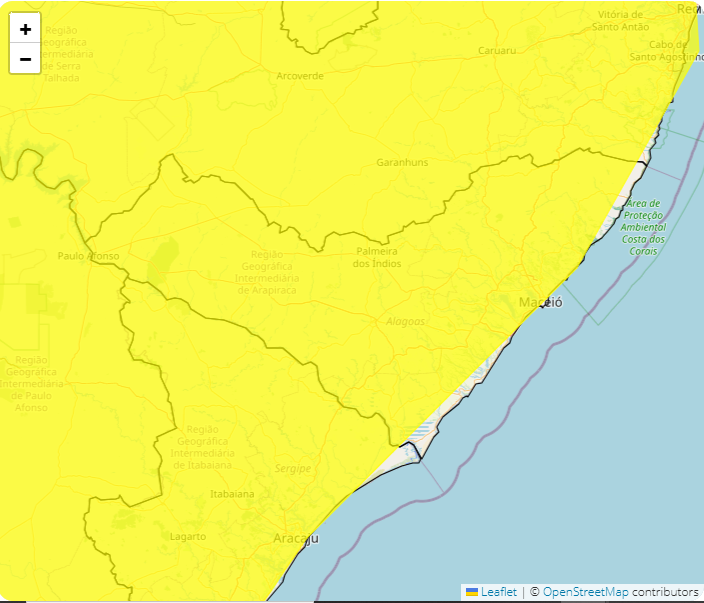Click the Arcoverde town label

[300, 75]
